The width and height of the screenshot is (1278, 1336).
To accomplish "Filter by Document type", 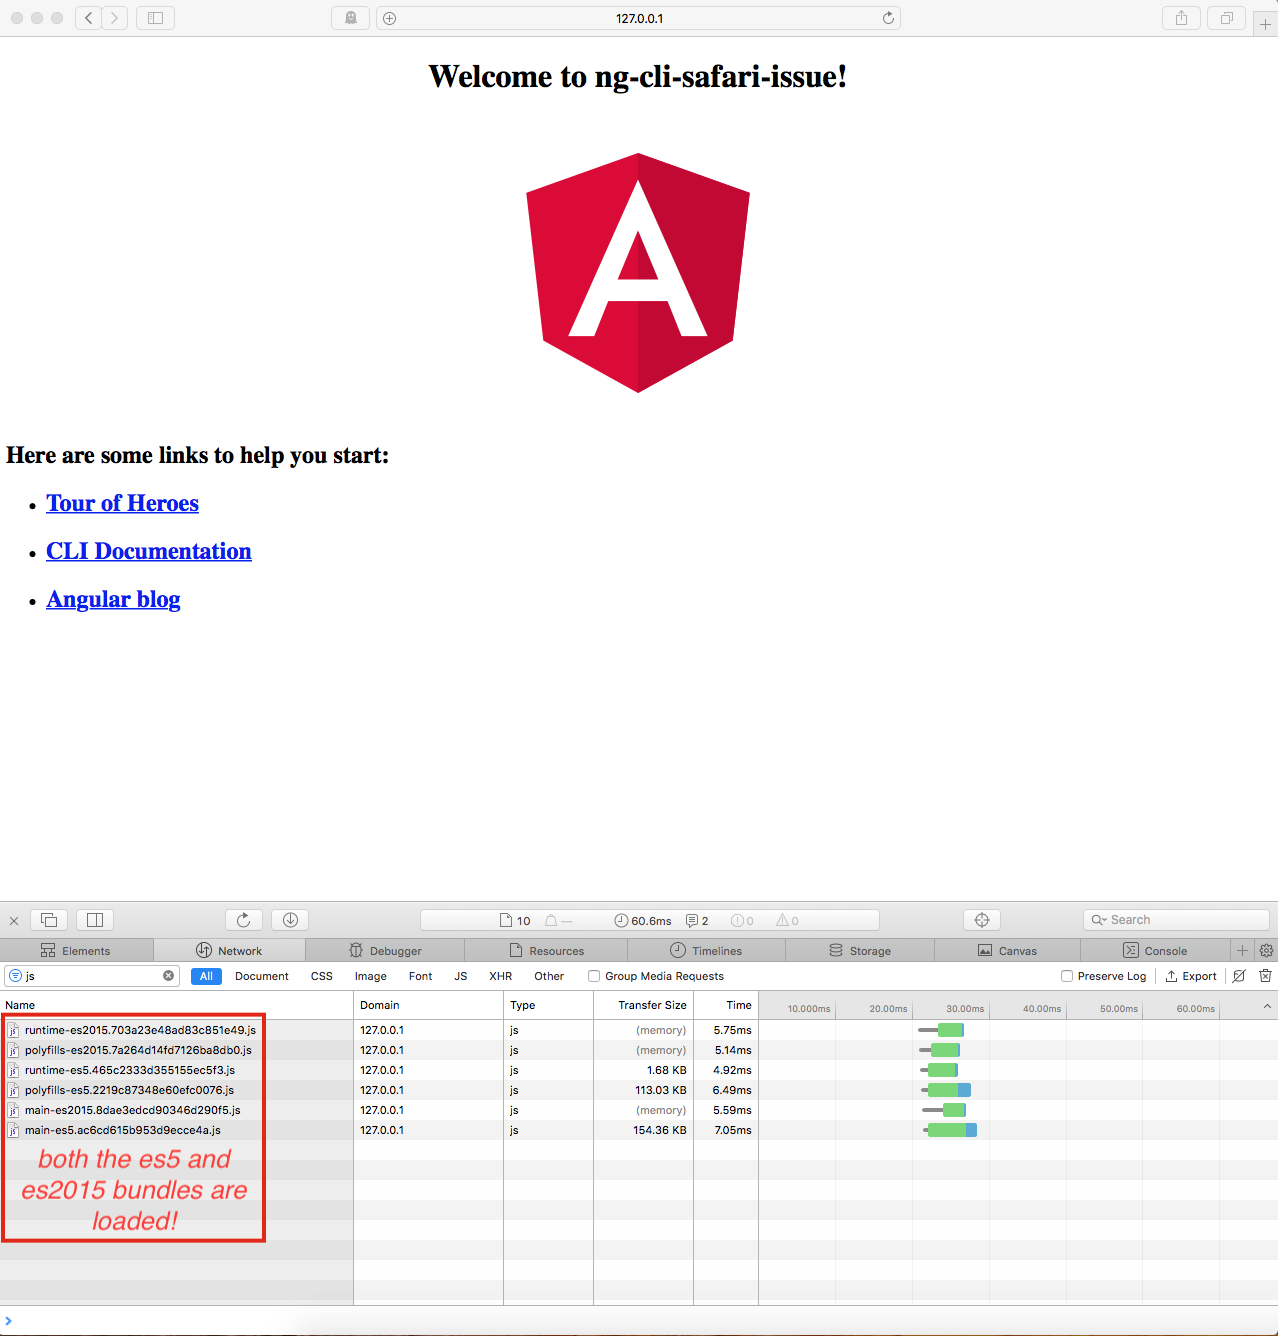I will click(262, 976).
